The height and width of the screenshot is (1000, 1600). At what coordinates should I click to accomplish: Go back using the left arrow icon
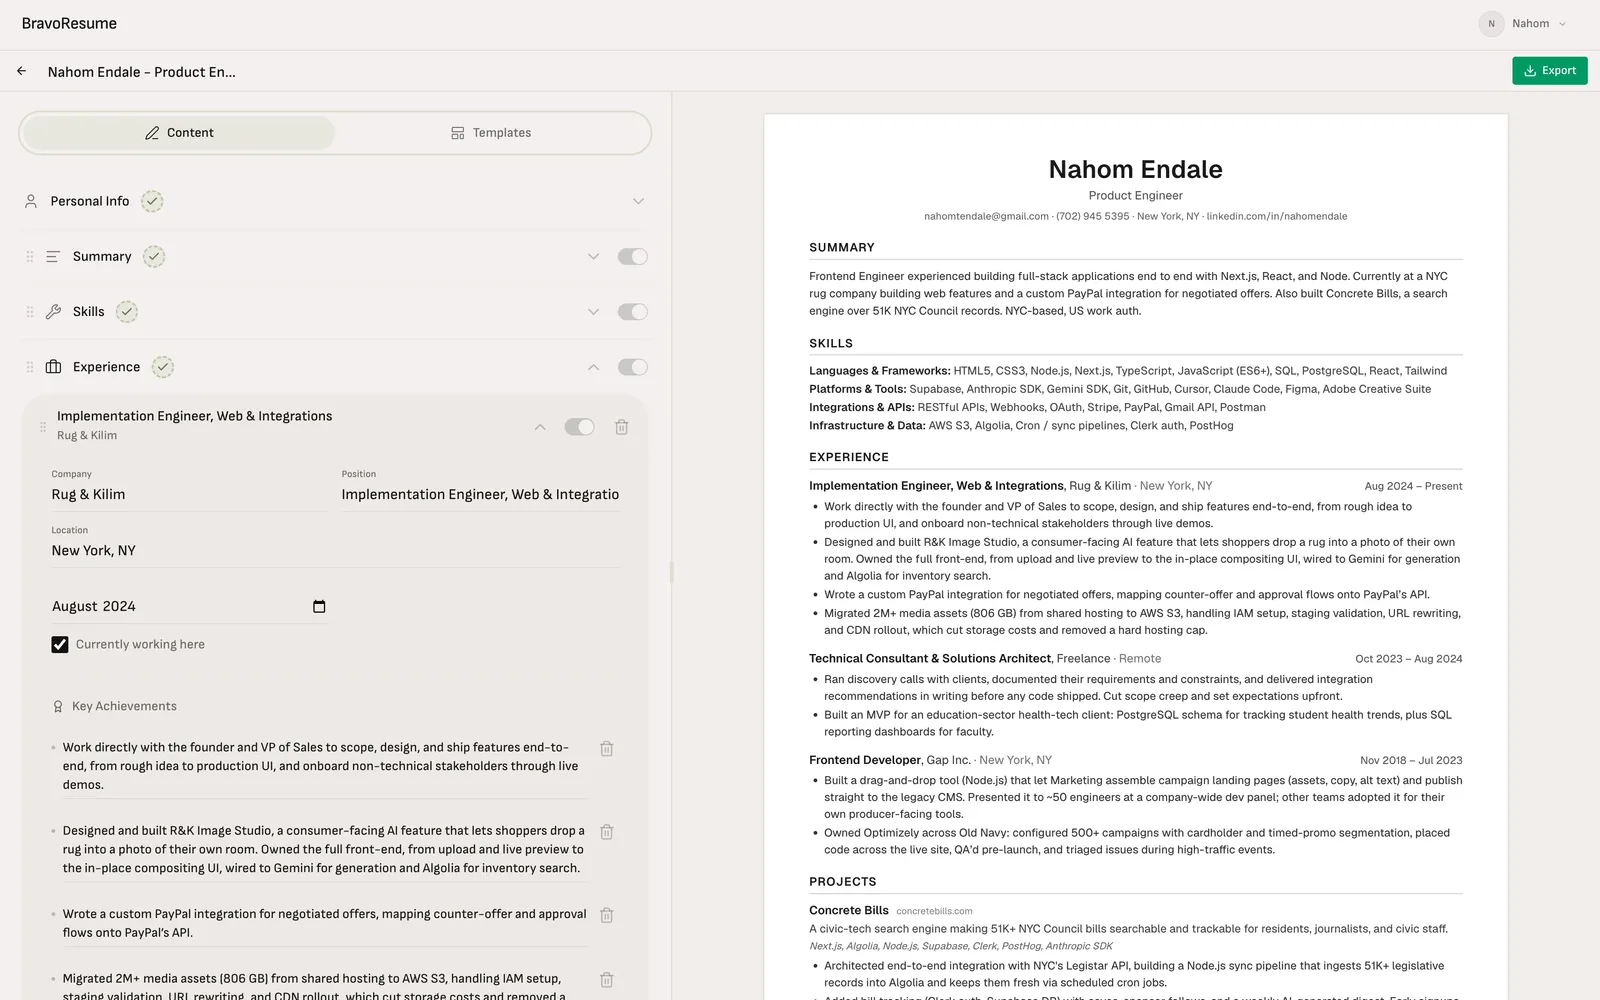[22, 71]
